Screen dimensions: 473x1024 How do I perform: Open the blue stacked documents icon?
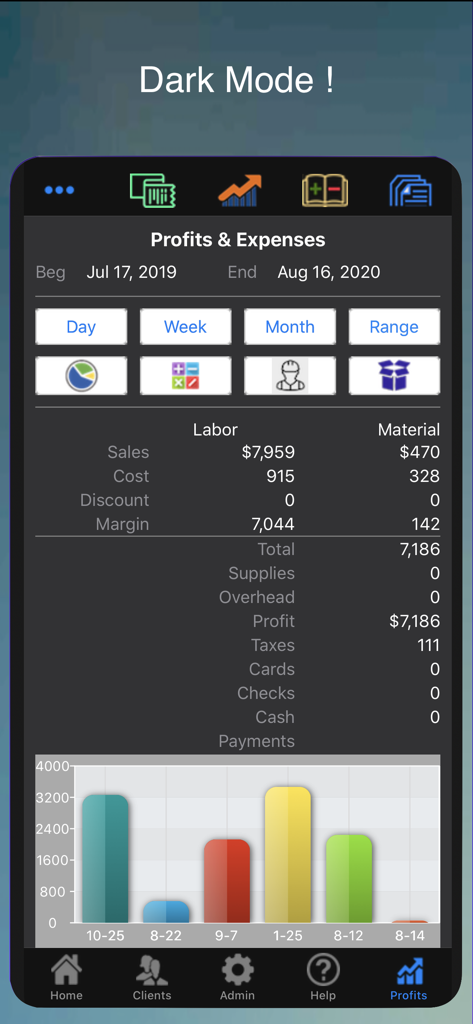[410, 191]
